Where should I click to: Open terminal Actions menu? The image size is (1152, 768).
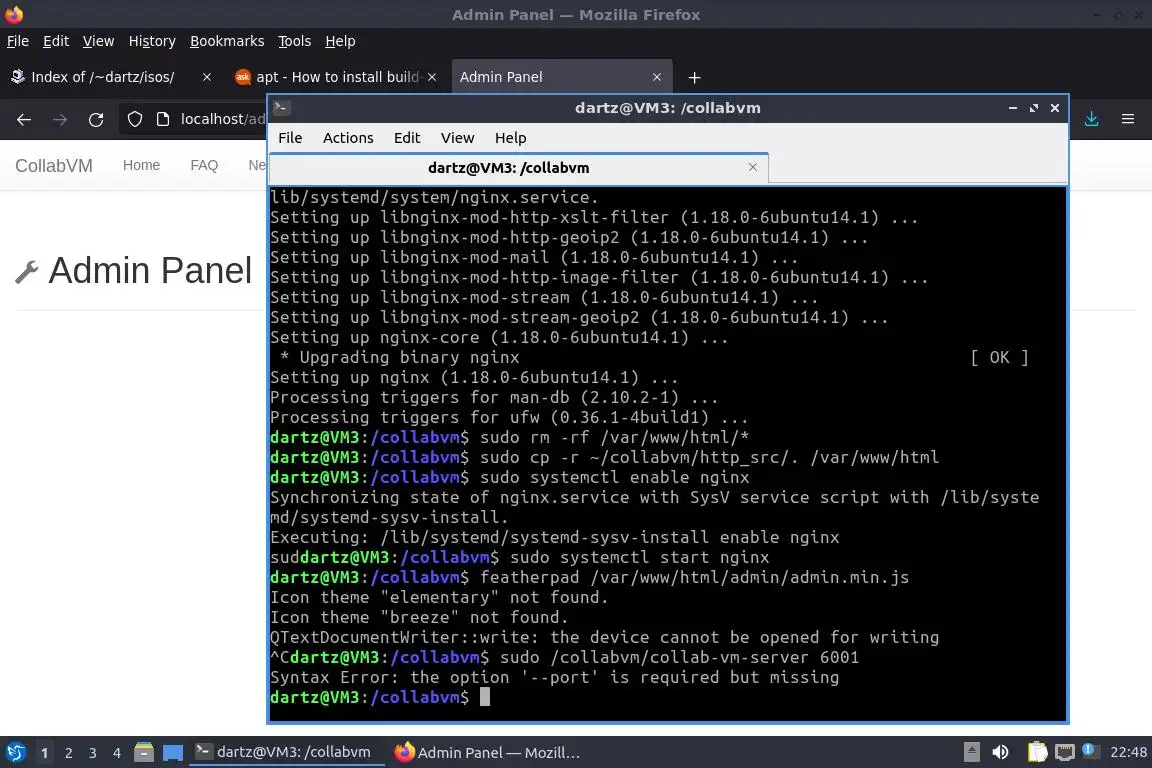point(348,137)
